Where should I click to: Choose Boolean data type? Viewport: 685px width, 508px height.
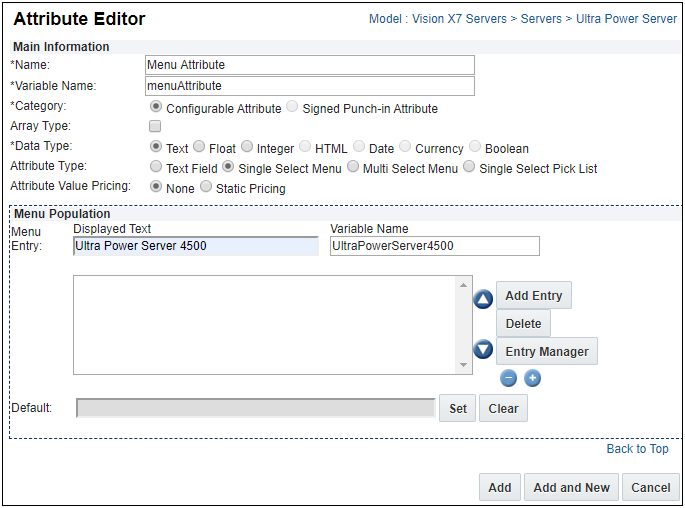(475, 146)
